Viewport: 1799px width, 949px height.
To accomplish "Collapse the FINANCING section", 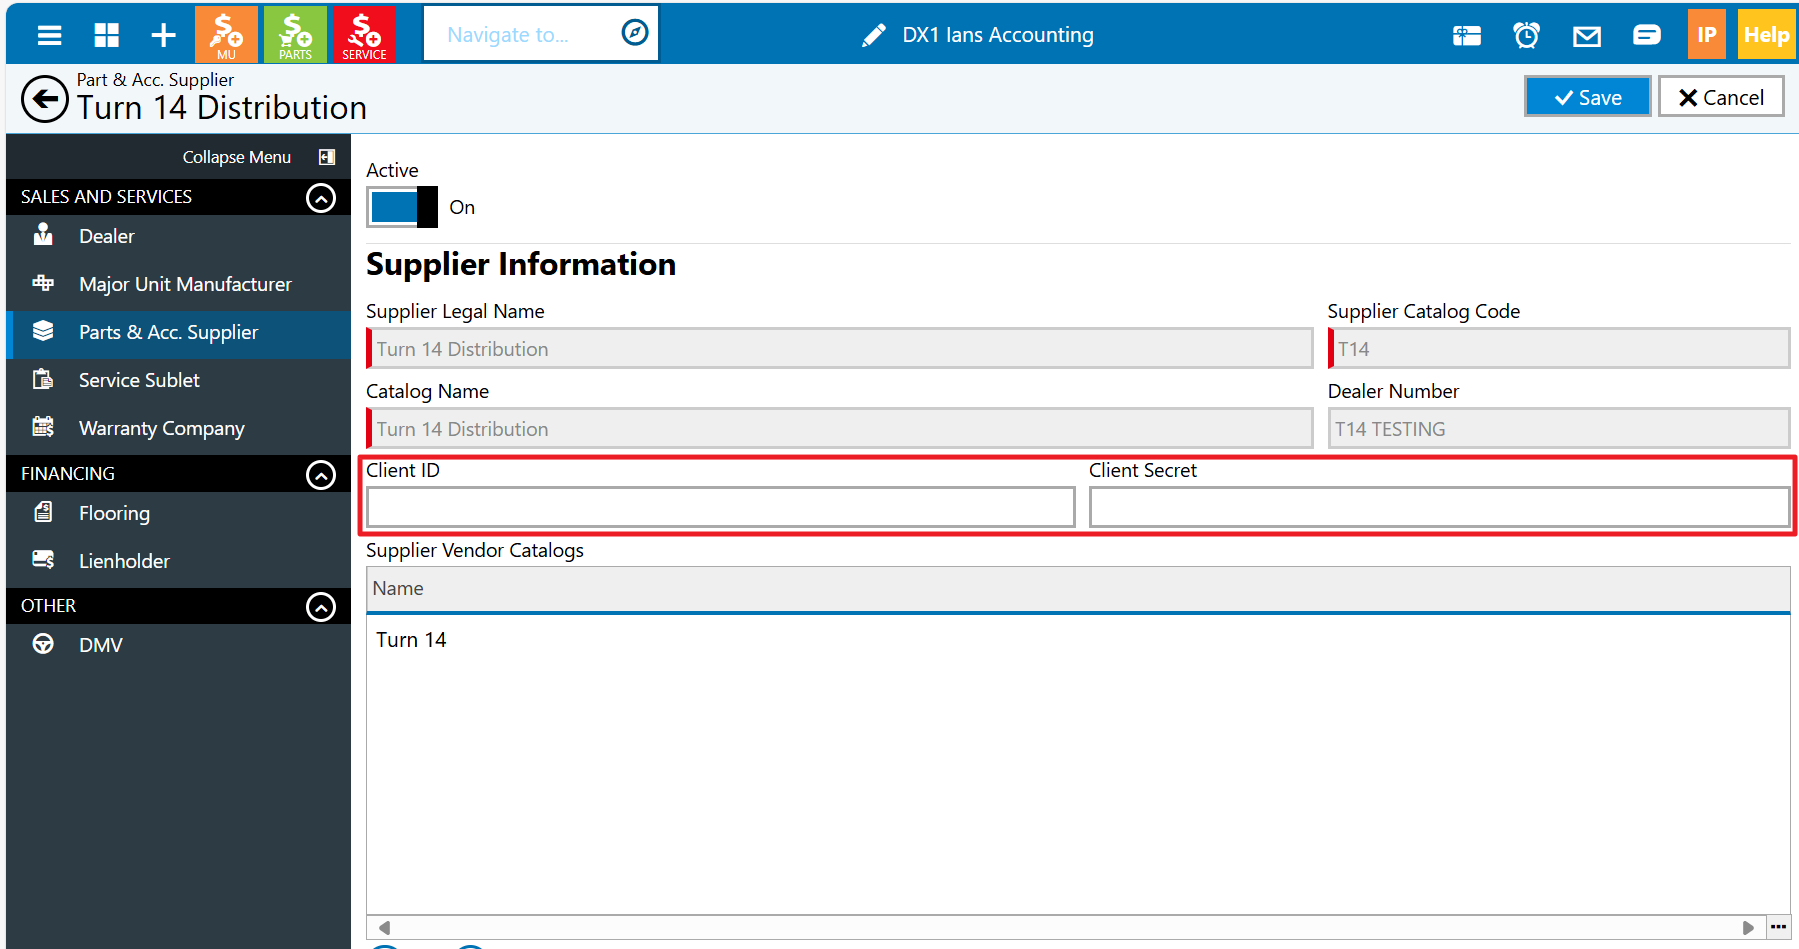I will [x=320, y=475].
